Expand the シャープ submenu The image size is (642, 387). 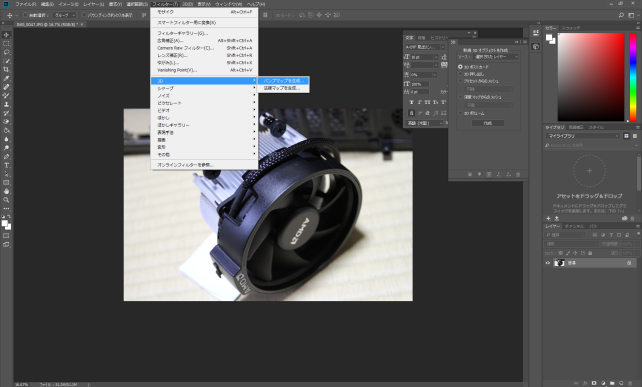pyautogui.click(x=204, y=88)
